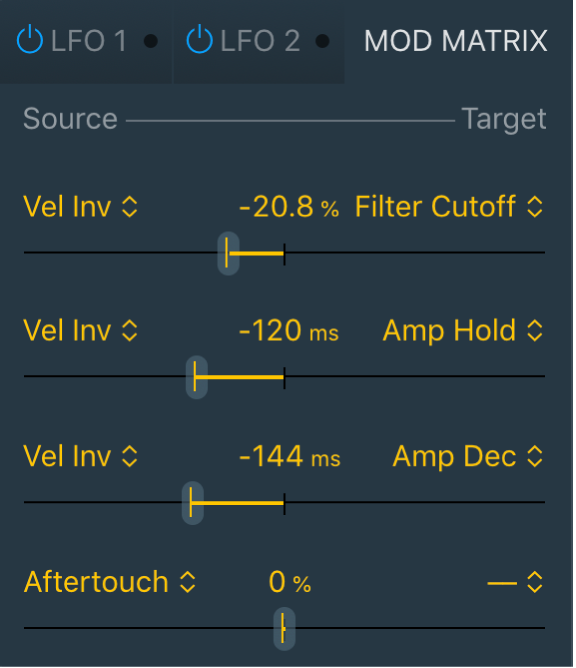Switch to the LFO 1 tab
The height and width of the screenshot is (668, 576).
(89, 41)
